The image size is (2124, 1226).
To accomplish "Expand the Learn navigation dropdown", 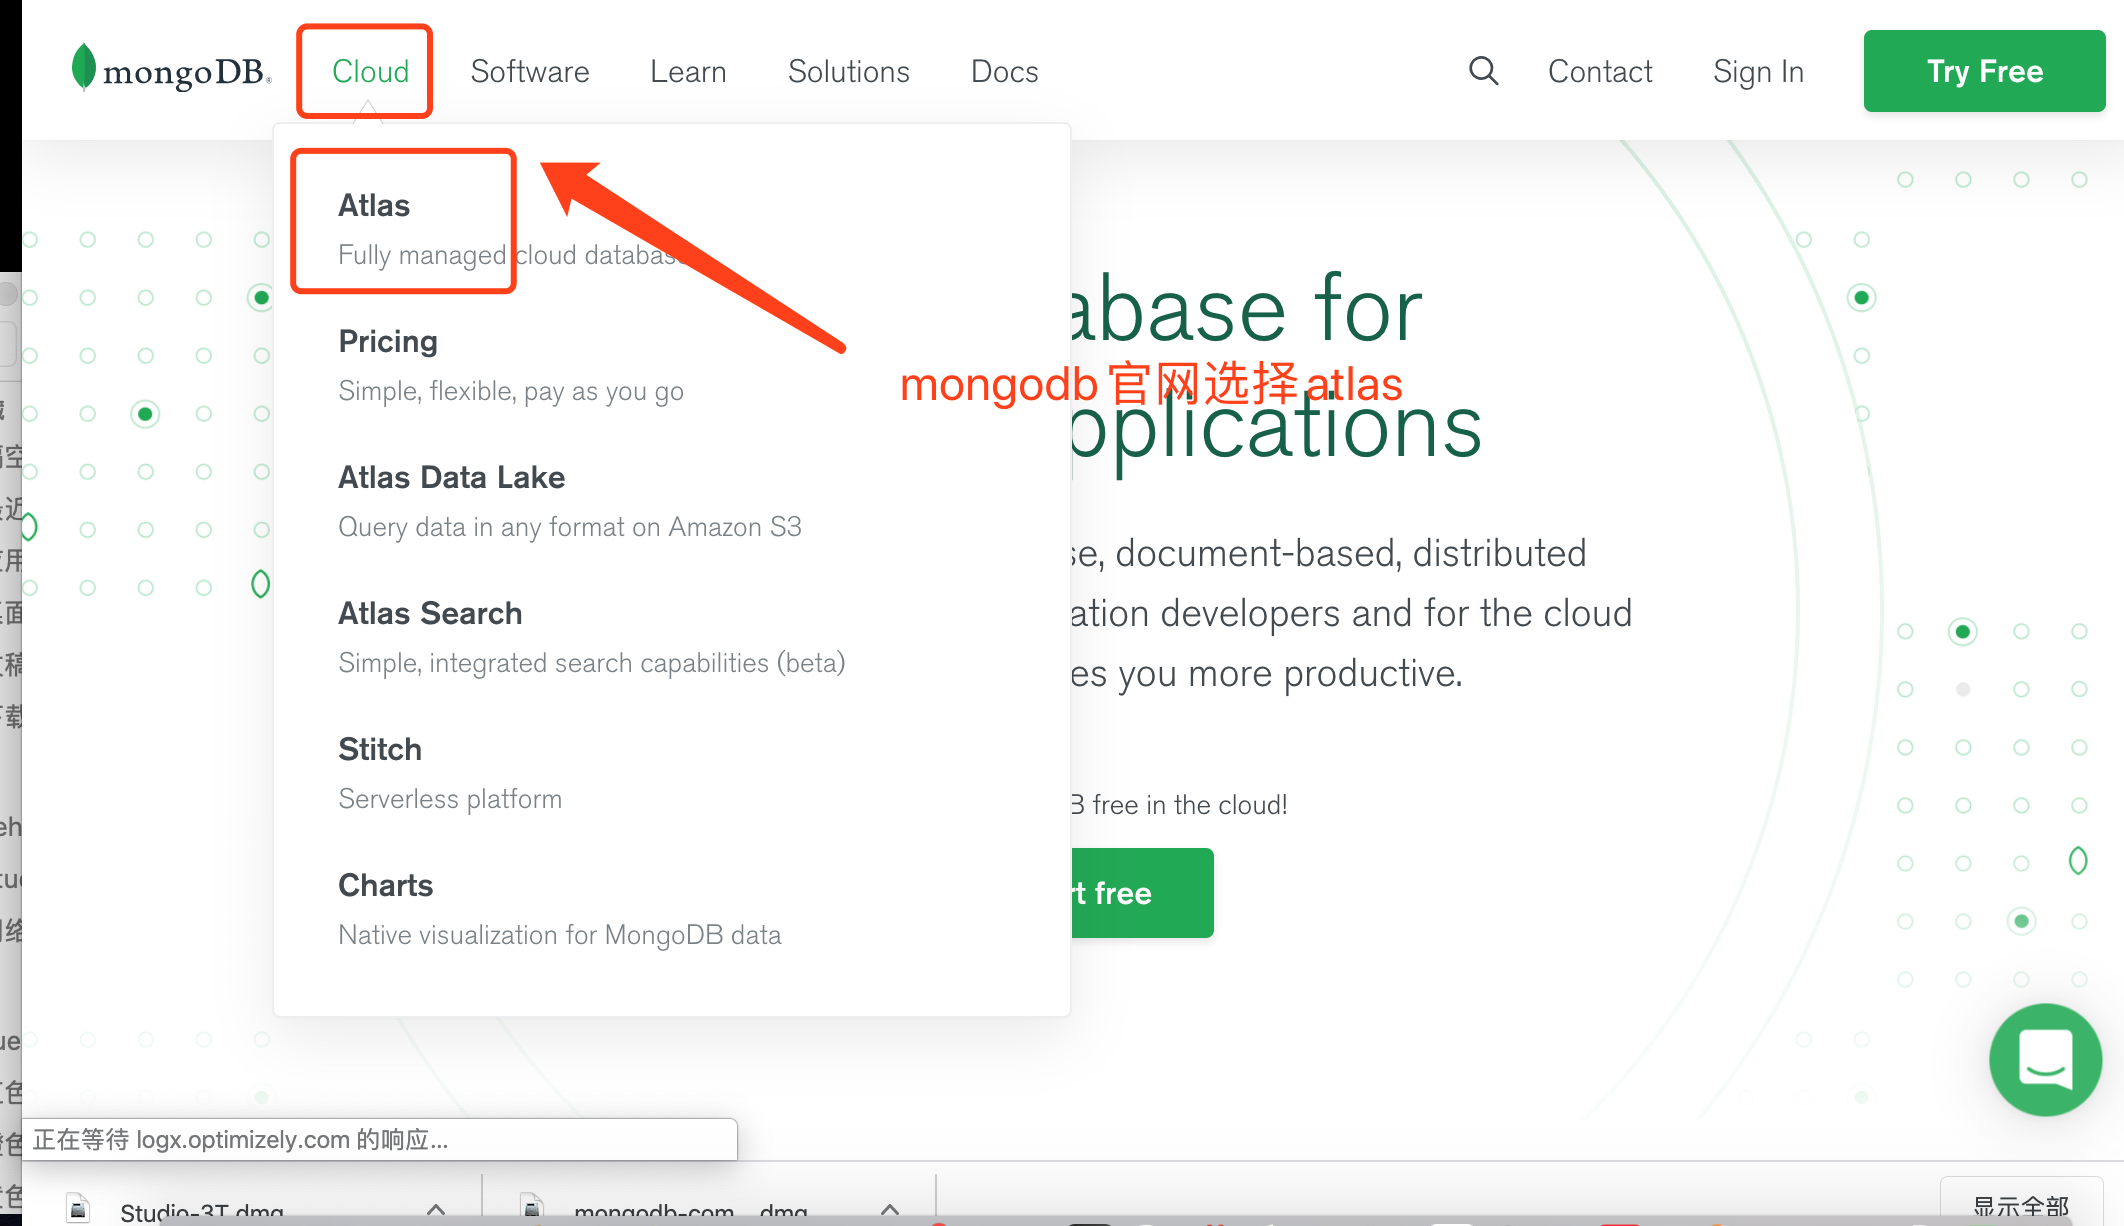I will pos(690,70).
